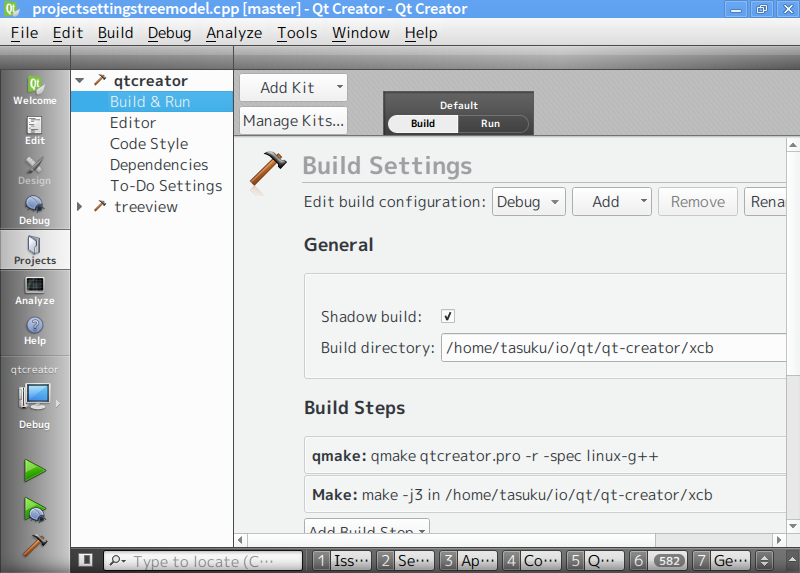Open the Edit menu
The image size is (800, 573).
pos(67,33)
